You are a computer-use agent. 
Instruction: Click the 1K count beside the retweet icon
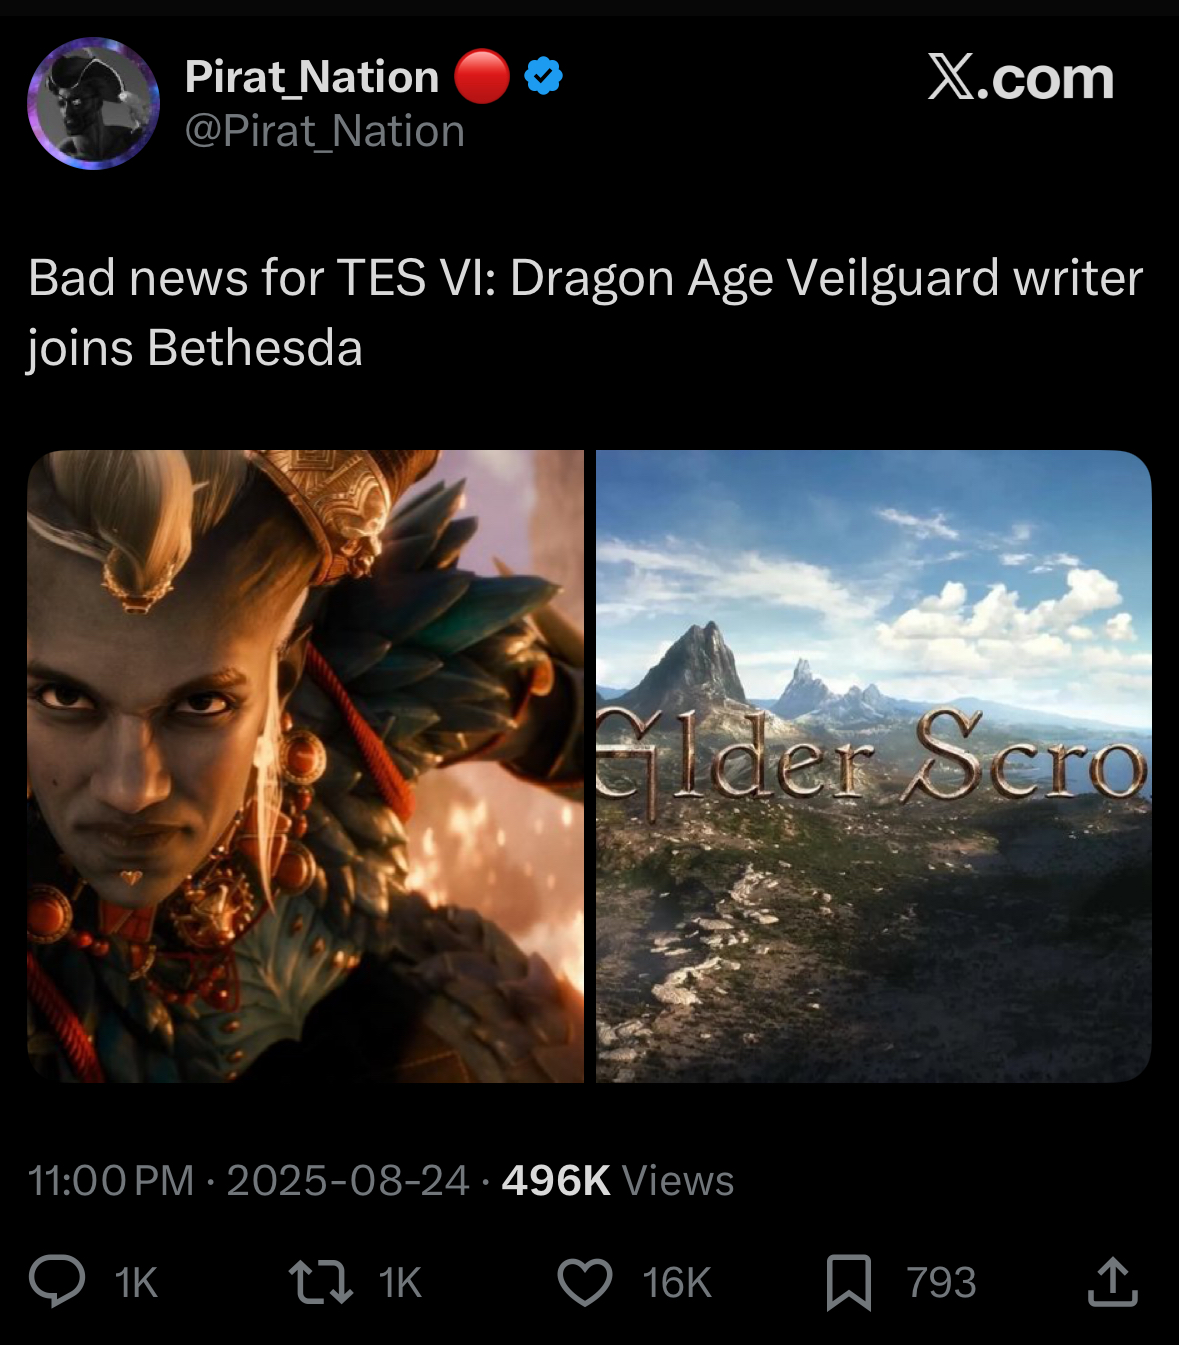pos(400,1283)
